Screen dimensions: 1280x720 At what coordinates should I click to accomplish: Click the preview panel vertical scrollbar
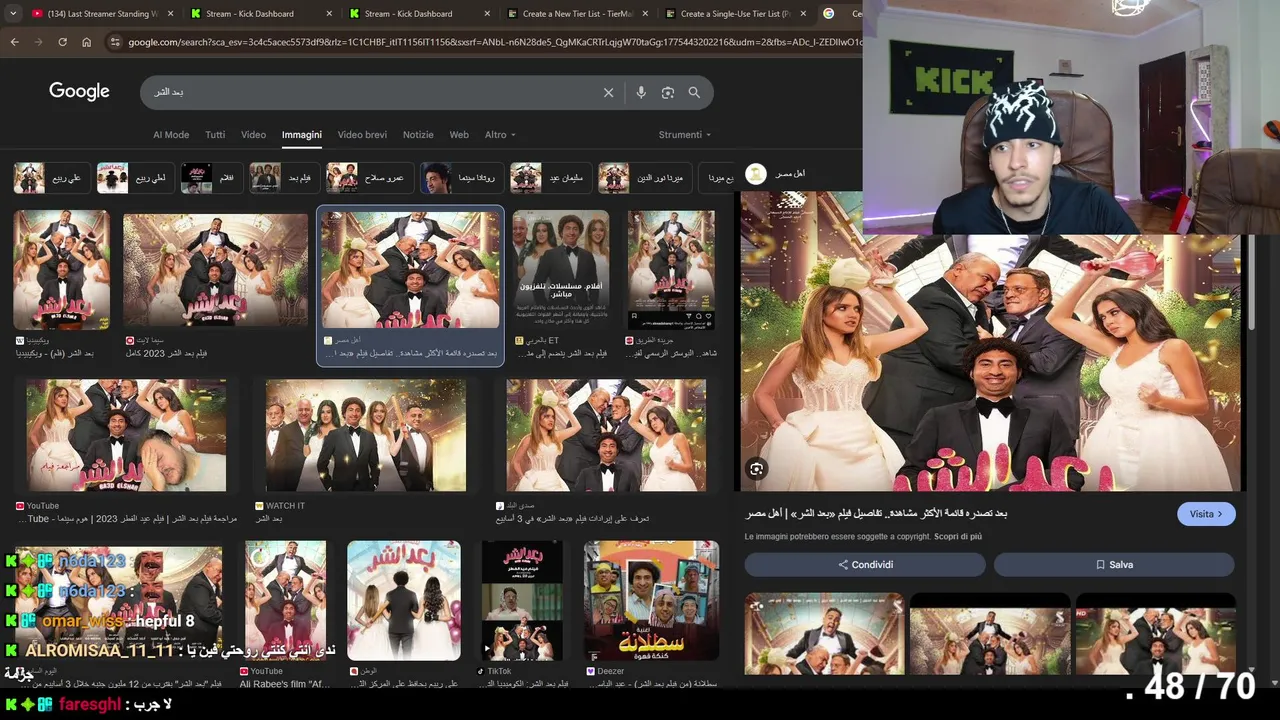1251,282
